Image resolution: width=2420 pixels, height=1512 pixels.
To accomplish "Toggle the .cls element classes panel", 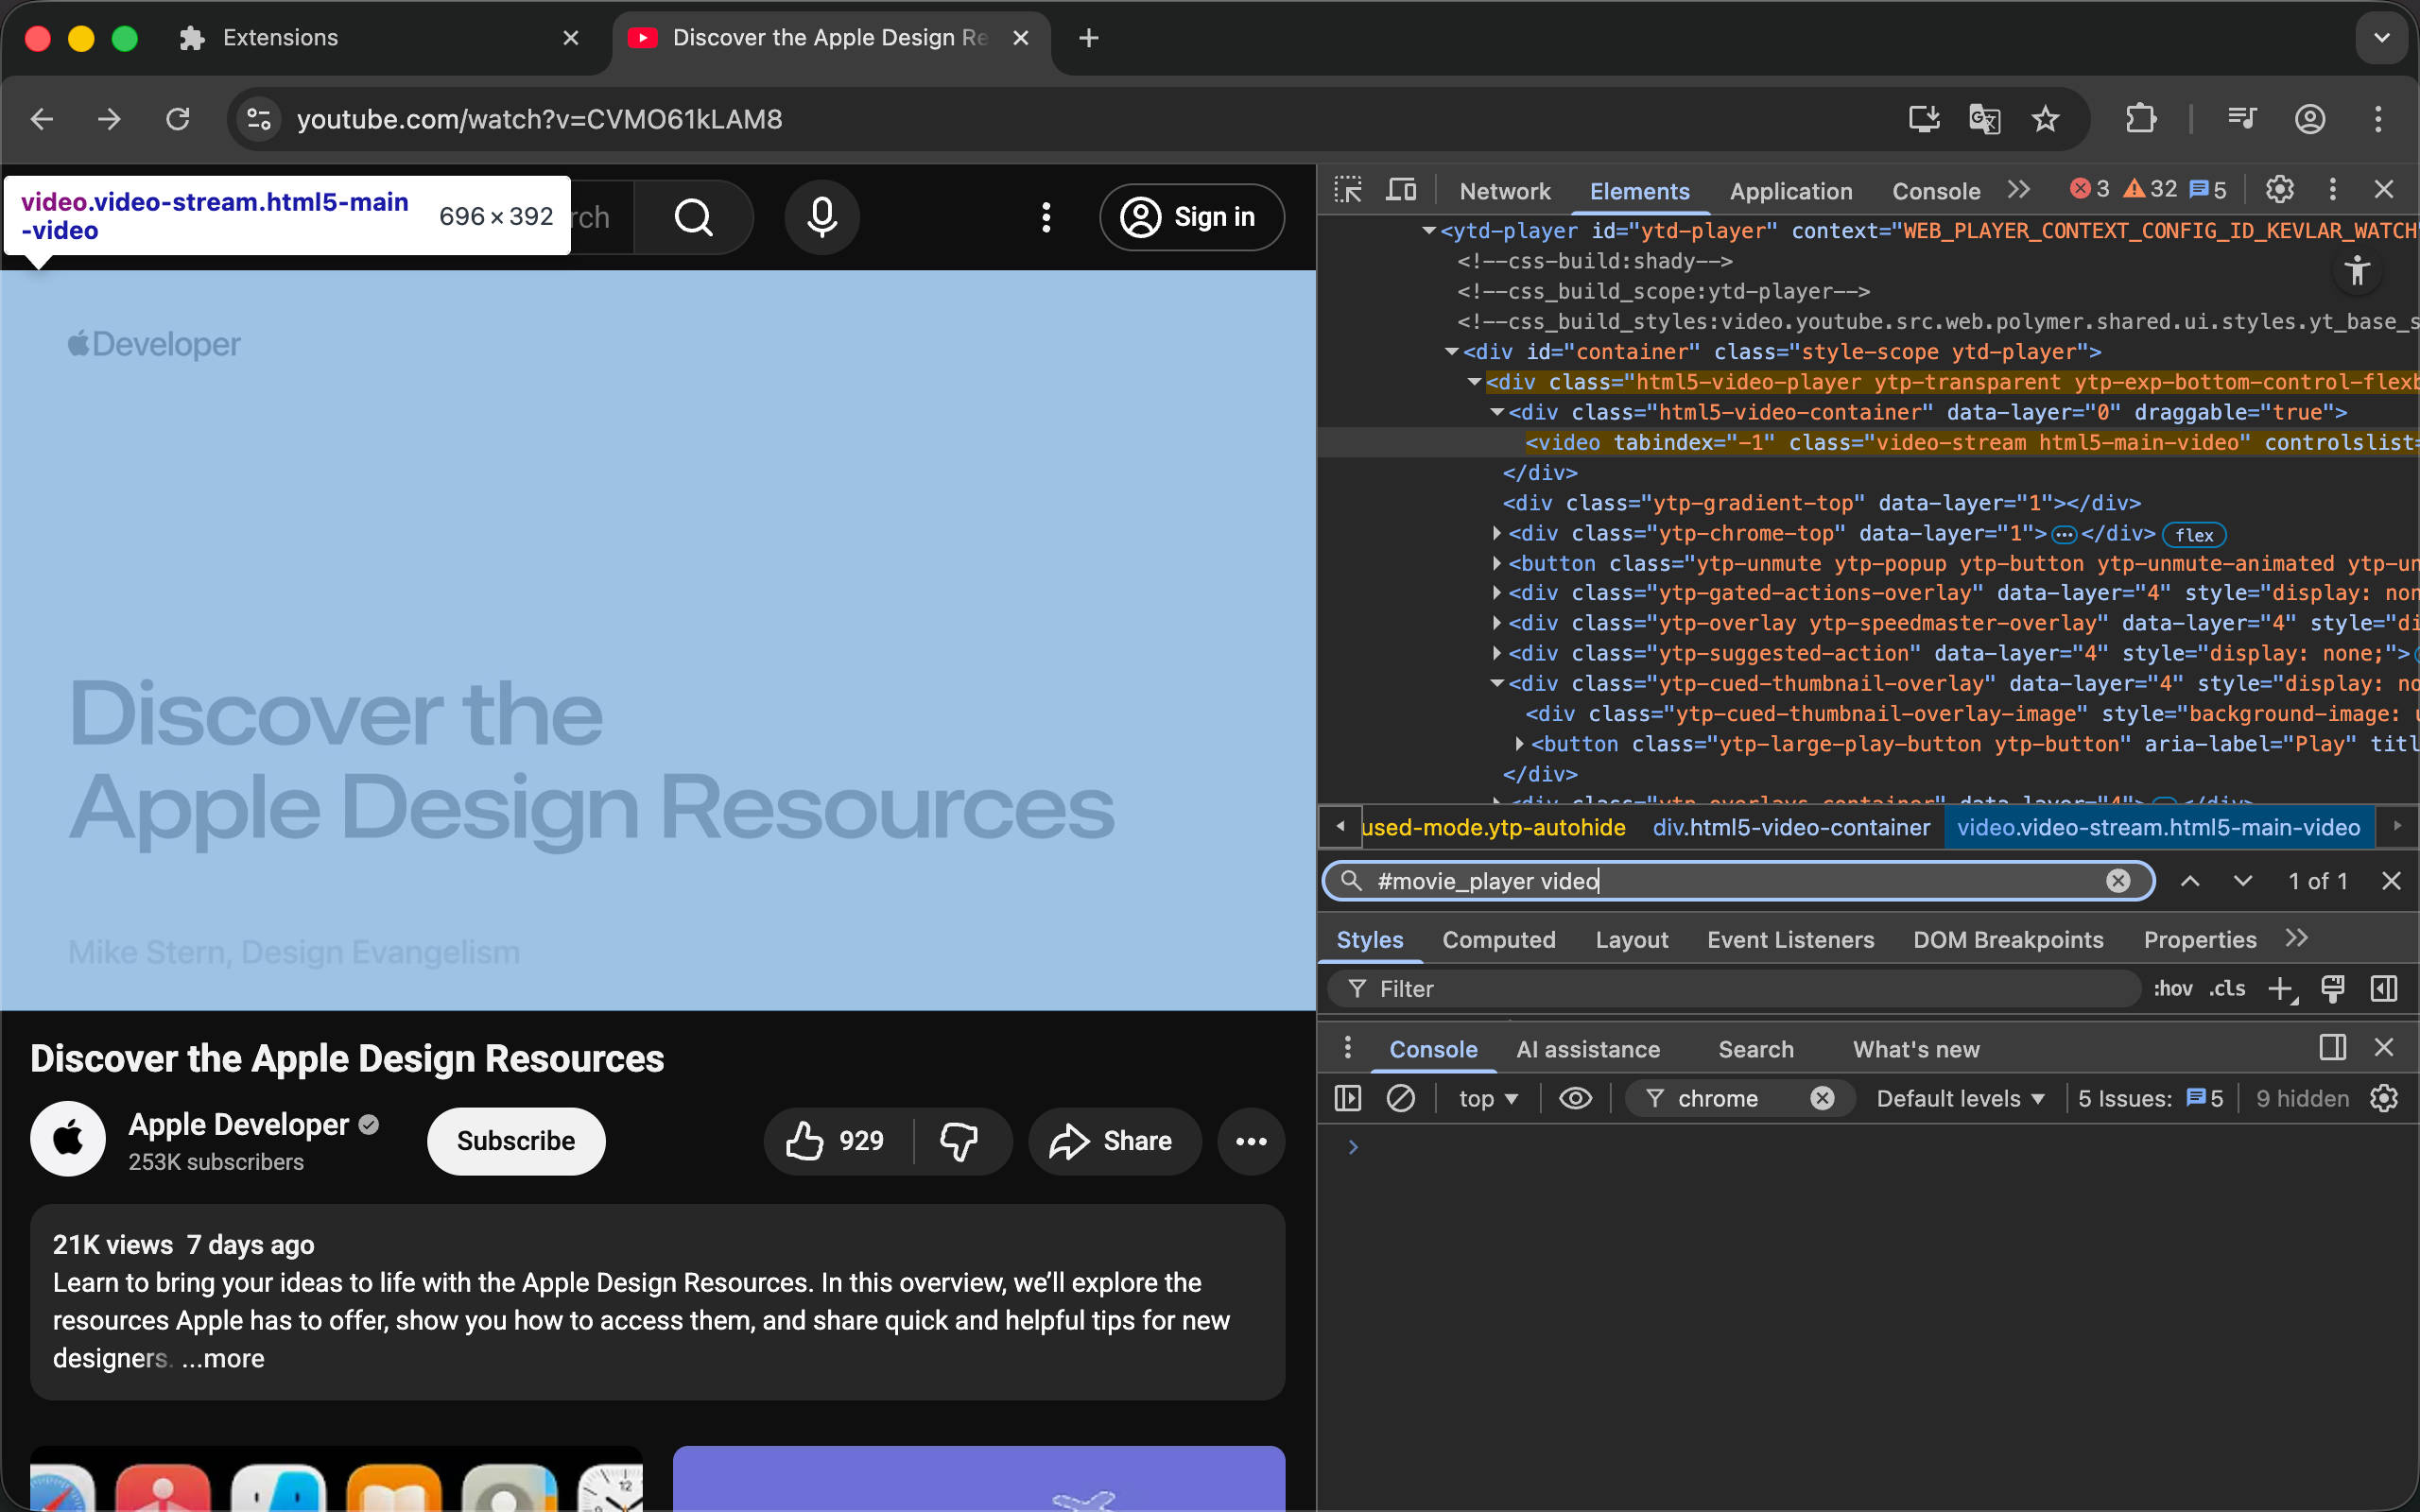I will click(x=2227, y=989).
